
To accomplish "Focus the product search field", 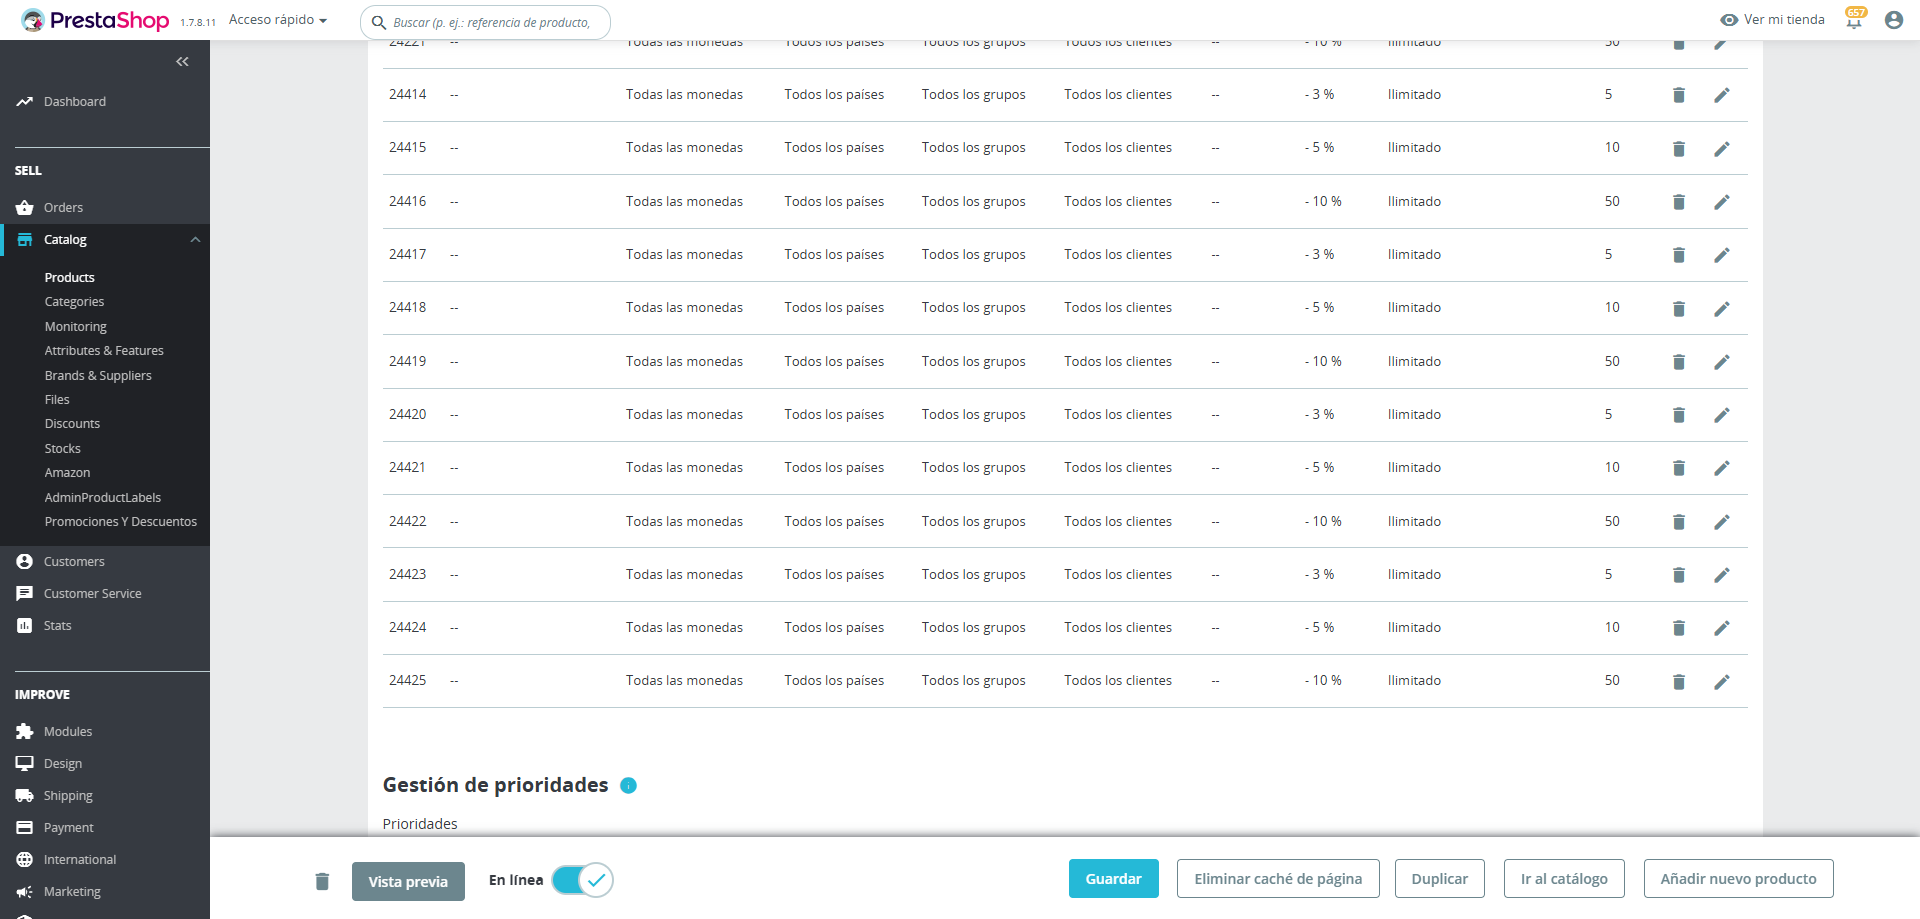I will 485,22.
